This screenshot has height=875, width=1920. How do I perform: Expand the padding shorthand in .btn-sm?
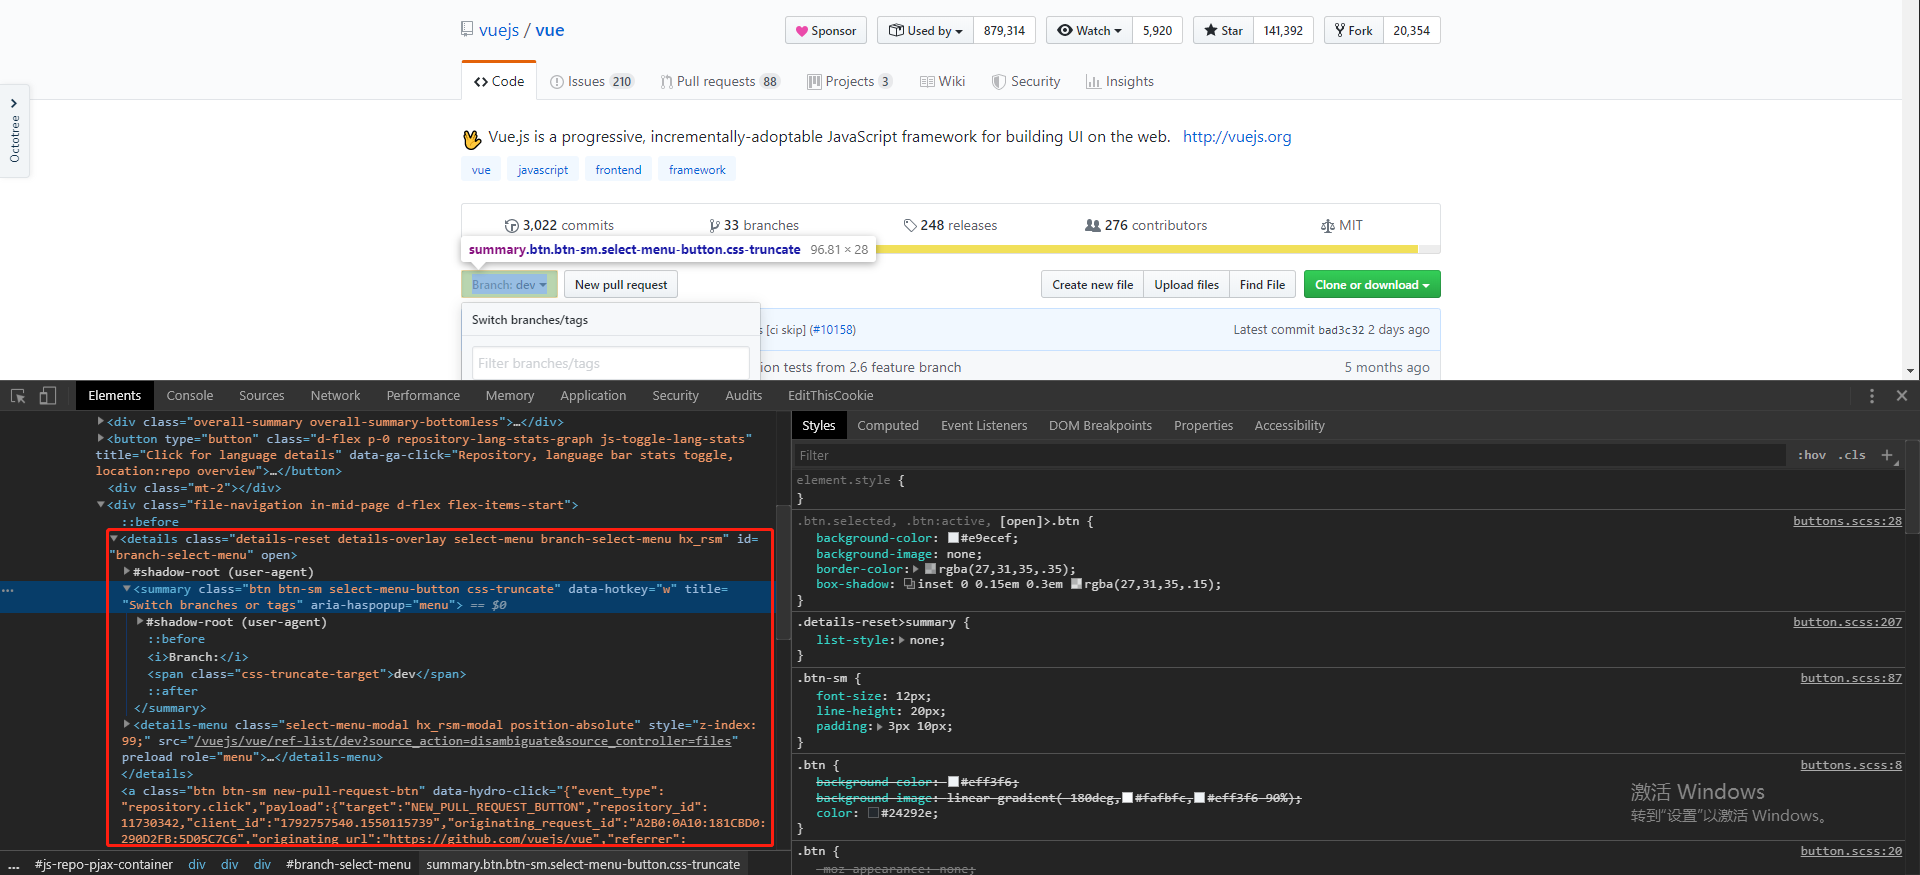point(879,727)
